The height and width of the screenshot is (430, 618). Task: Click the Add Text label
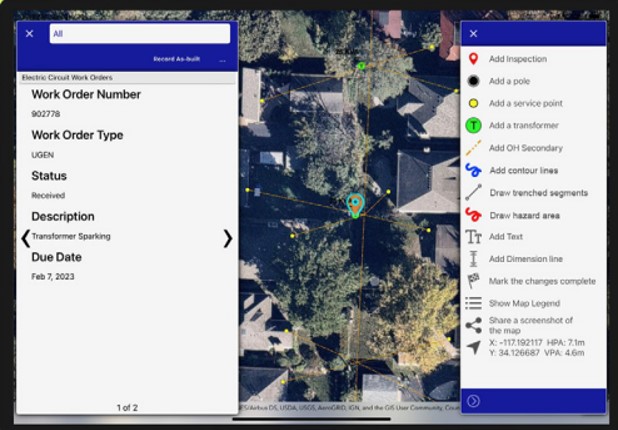pos(506,236)
